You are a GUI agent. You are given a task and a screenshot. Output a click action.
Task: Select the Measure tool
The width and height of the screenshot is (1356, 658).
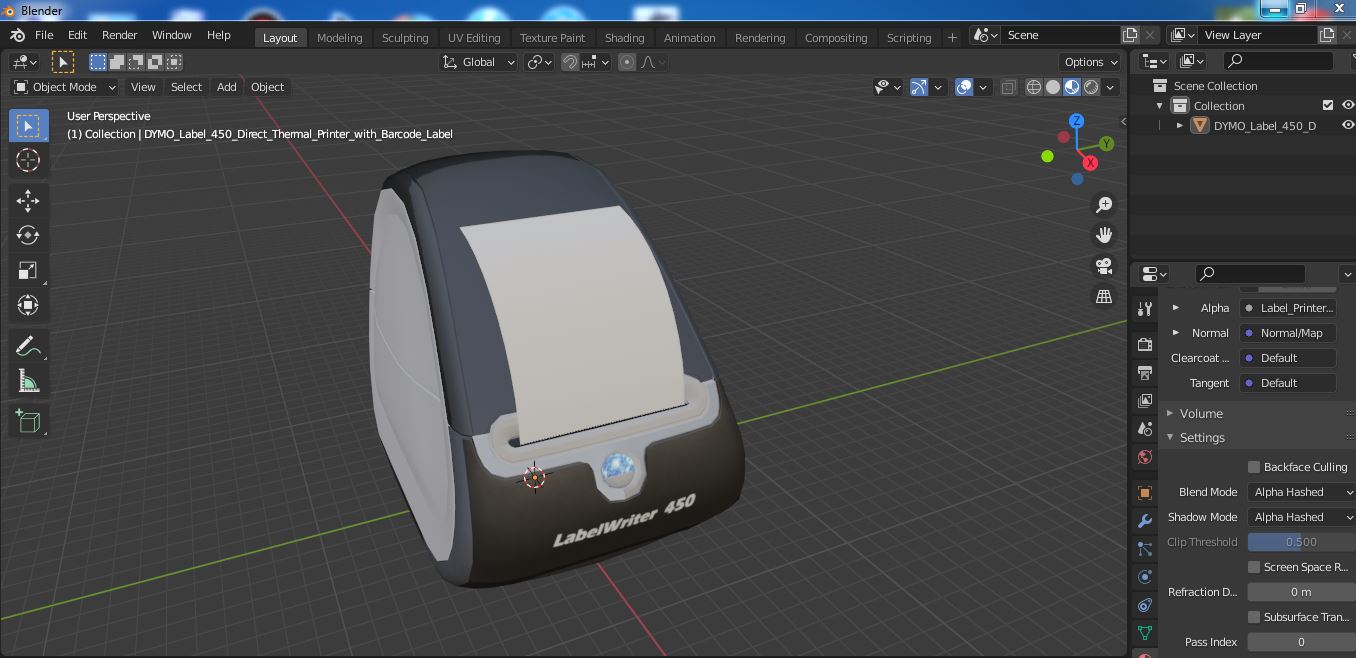(28, 381)
